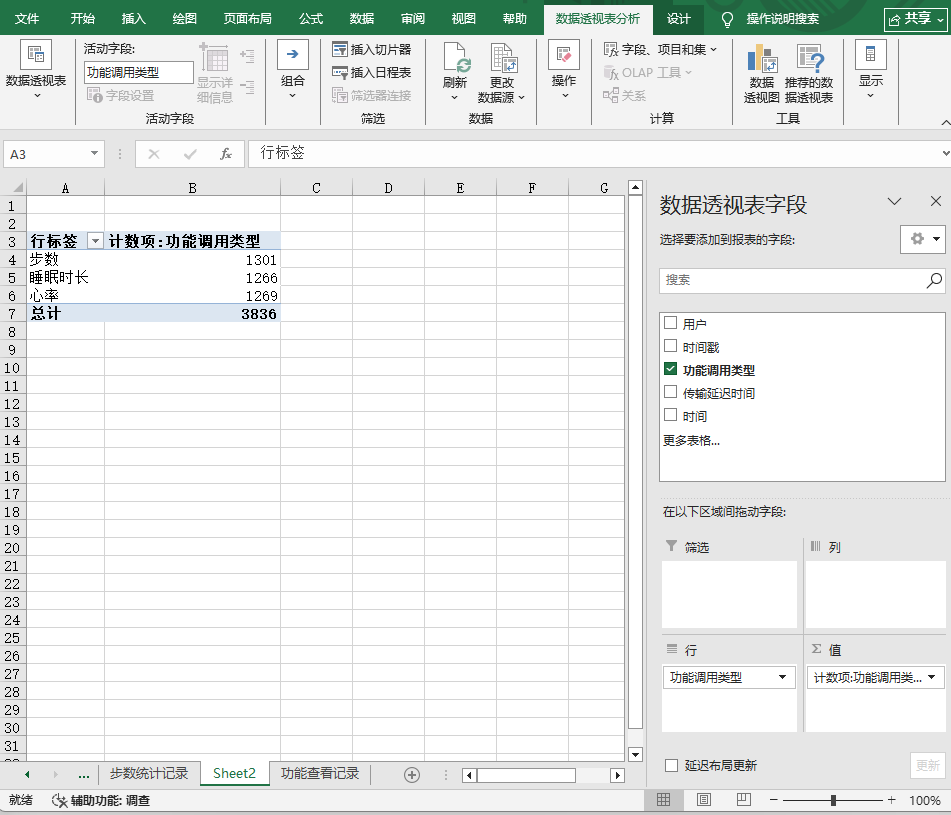This screenshot has height=815, width=951.
Task: Click the 100% zoom level
Action: coord(924,800)
